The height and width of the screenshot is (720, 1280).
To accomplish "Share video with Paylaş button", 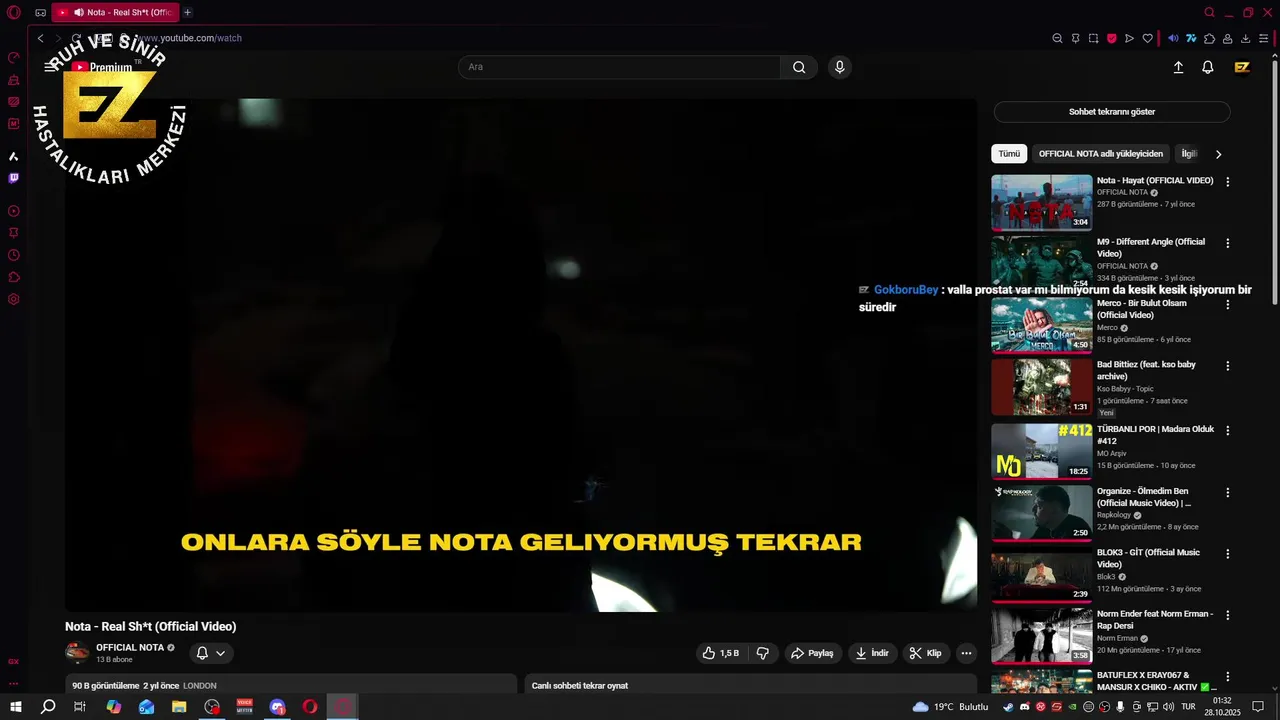I will click(x=812, y=653).
